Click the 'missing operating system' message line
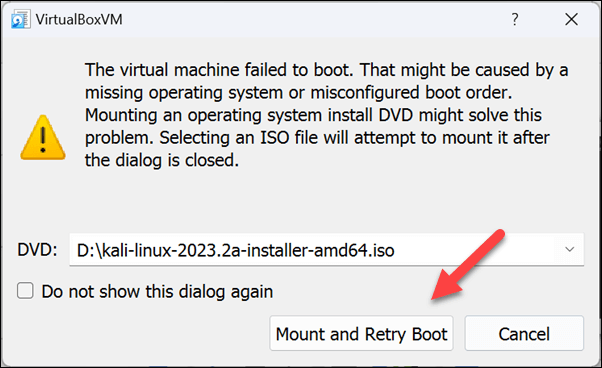The width and height of the screenshot is (602, 368). pos(298,93)
